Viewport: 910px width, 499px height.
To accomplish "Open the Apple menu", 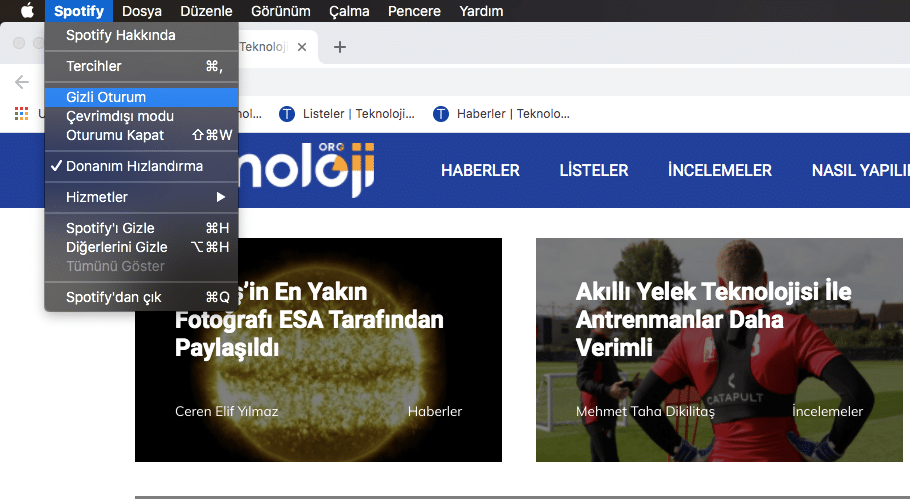I will (27, 10).
